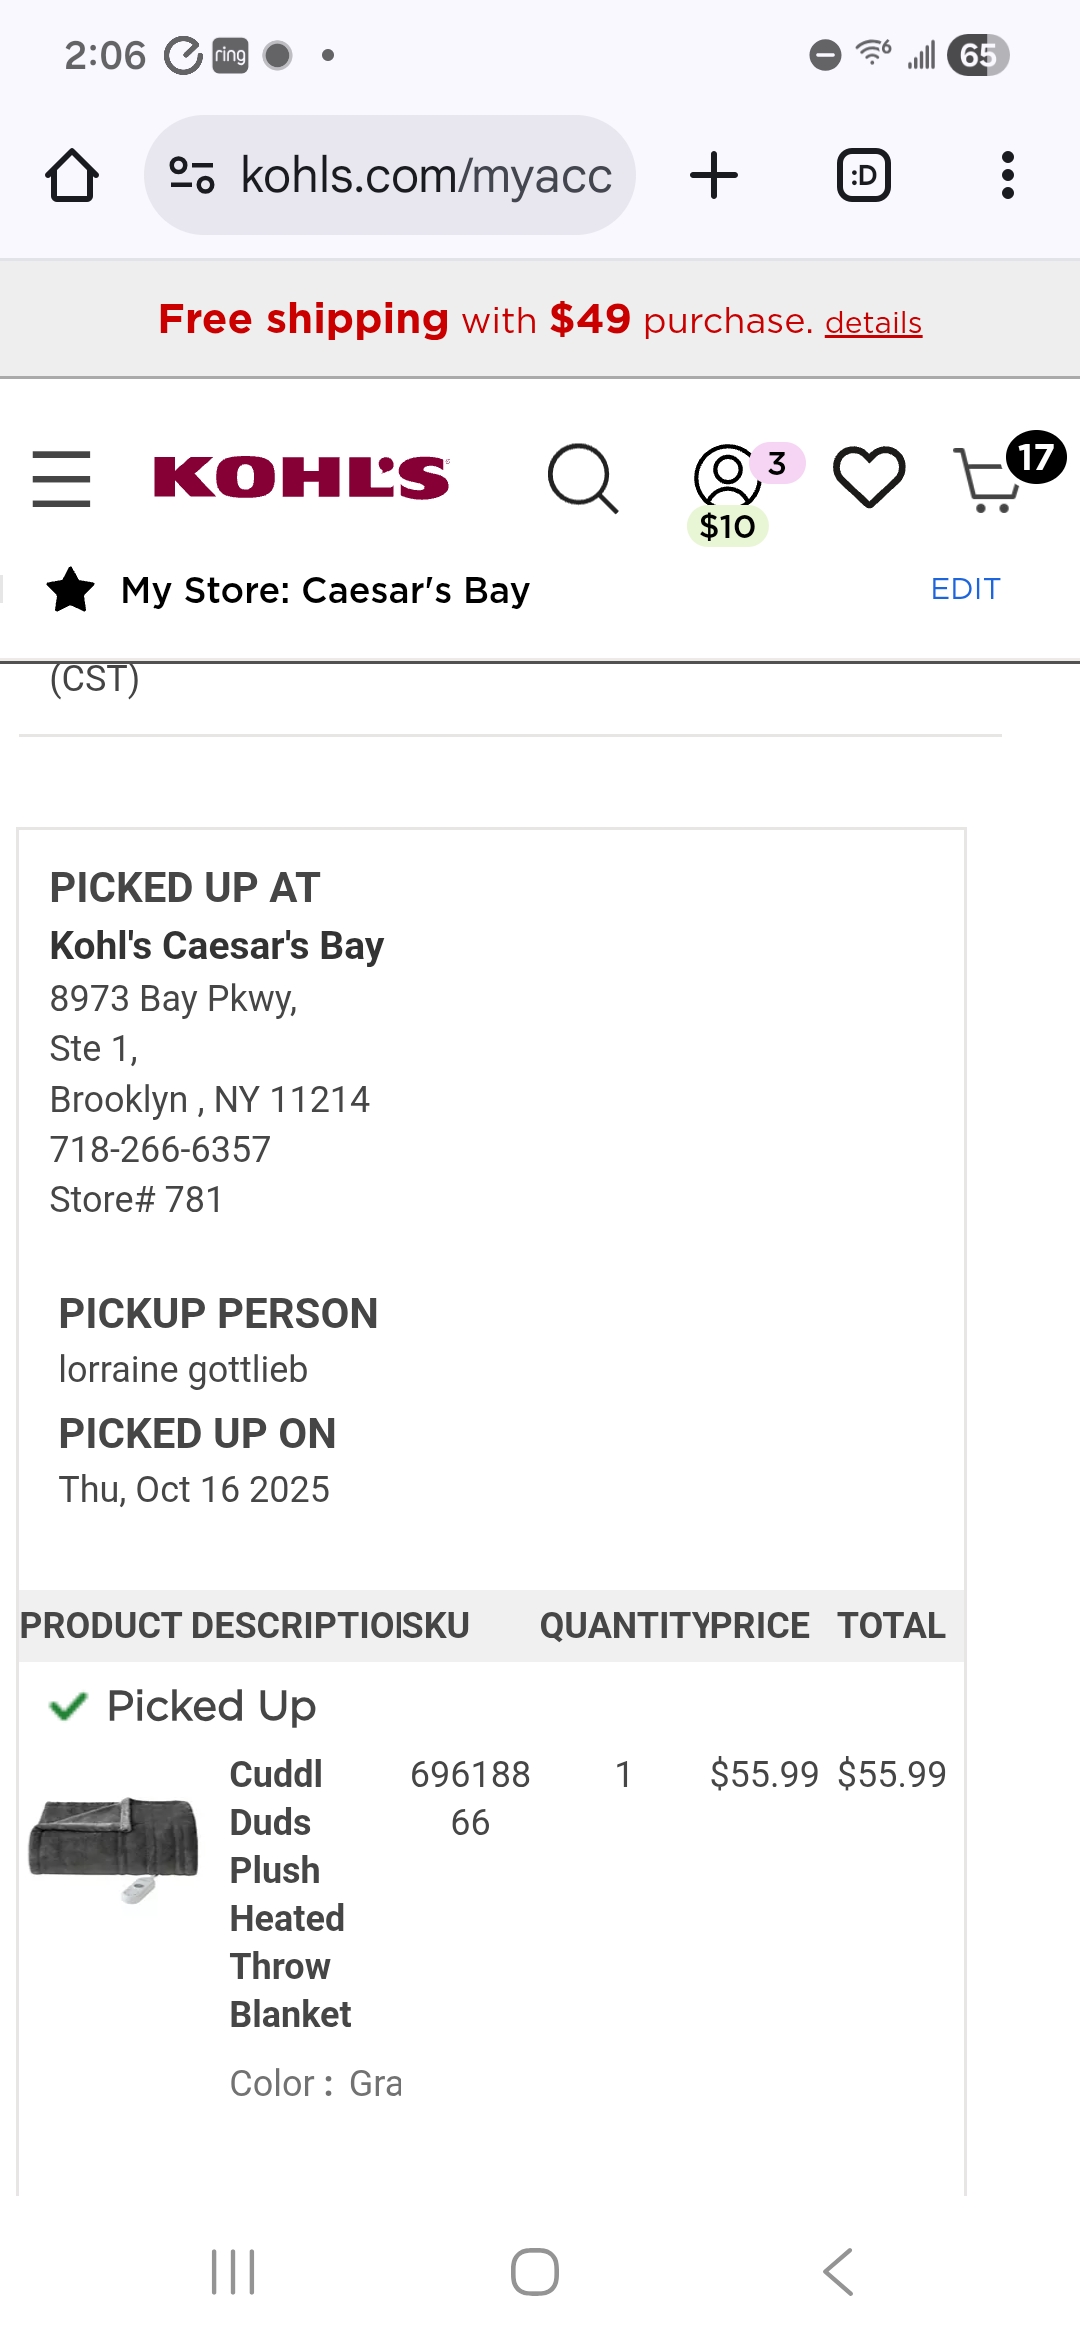Tap the browser home icon
The width and height of the screenshot is (1080, 2340).
pos(72,176)
